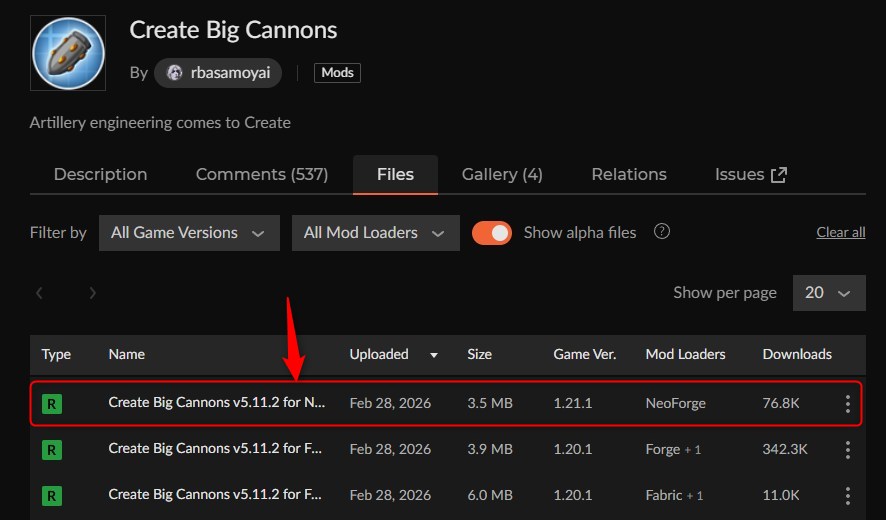
Task: Click the R badge on the Forge + 1 row
Action: pos(51,450)
